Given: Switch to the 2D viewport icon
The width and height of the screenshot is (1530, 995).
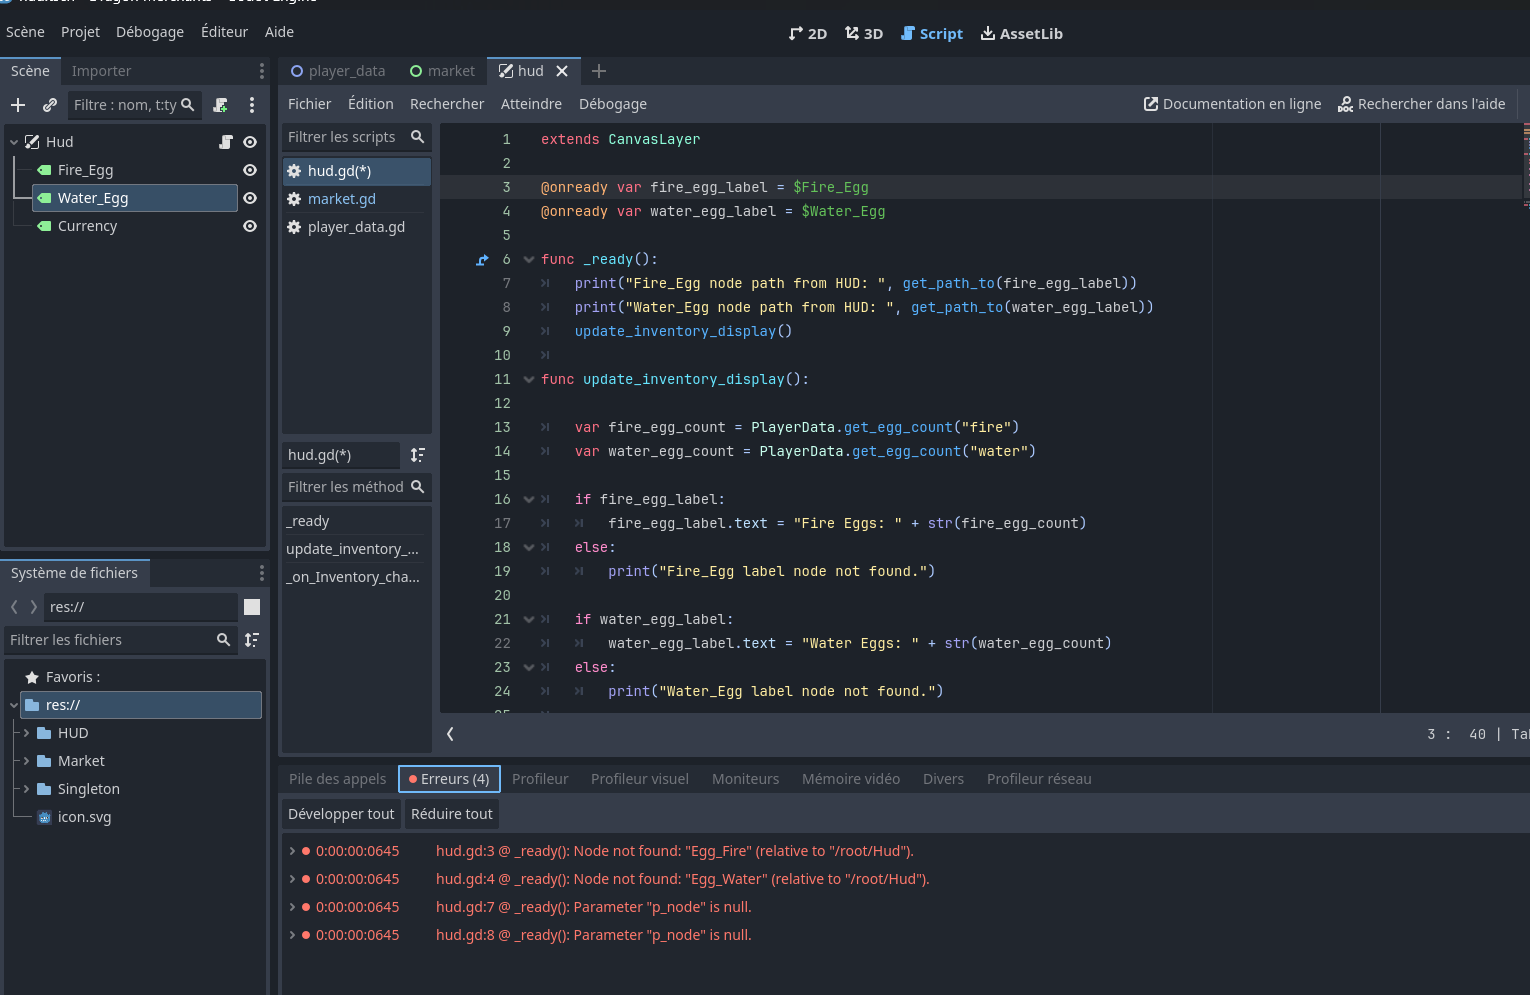Looking at the screenshot, I should [x=807, y=33].
